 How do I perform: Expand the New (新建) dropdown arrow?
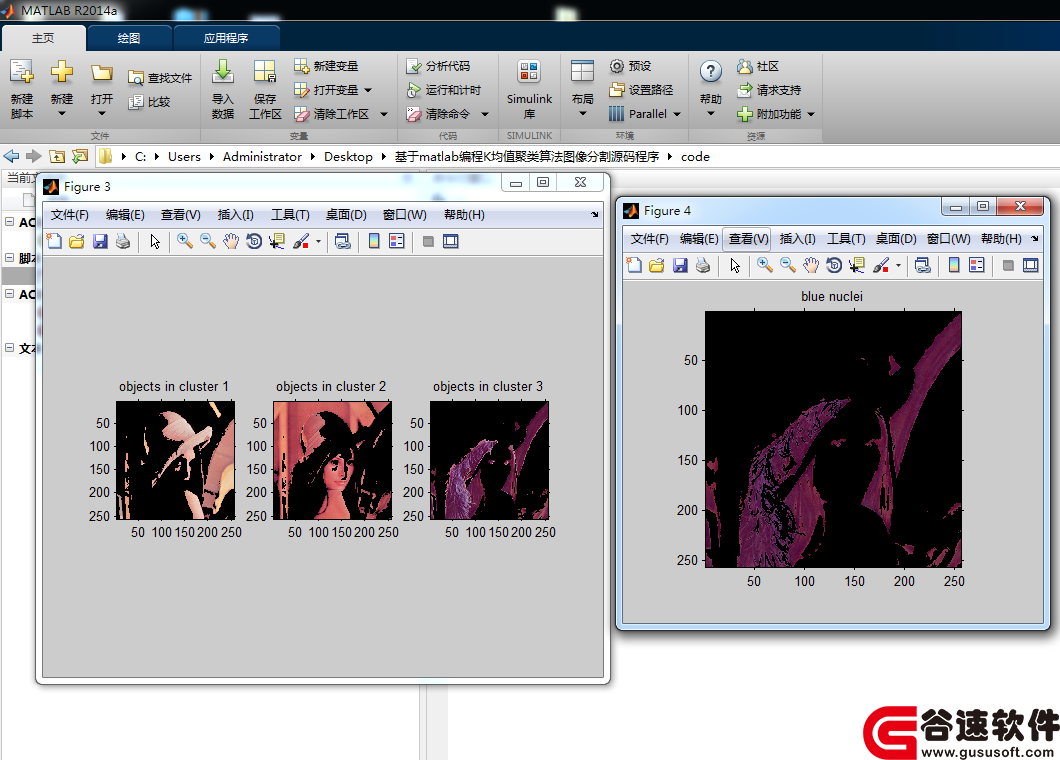[x=62, y=114]
